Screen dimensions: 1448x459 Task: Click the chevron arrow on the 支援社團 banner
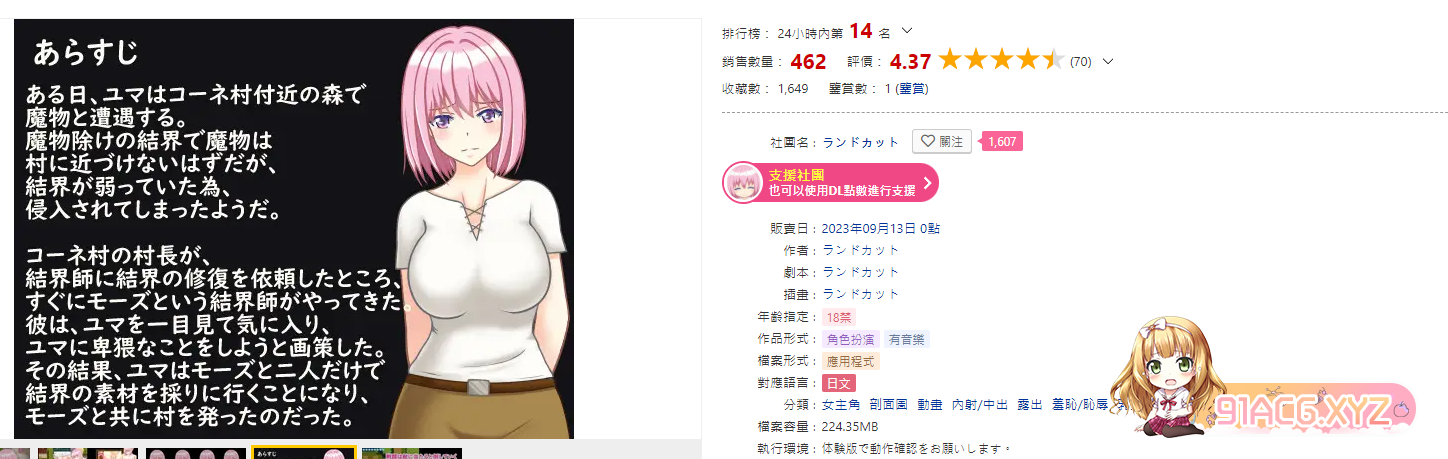pyautogui.click(x=927, y=183)
